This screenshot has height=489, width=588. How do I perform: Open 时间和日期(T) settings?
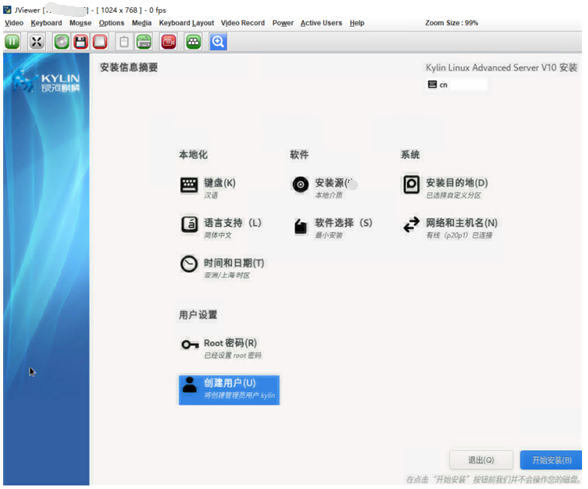click(234, 263)
